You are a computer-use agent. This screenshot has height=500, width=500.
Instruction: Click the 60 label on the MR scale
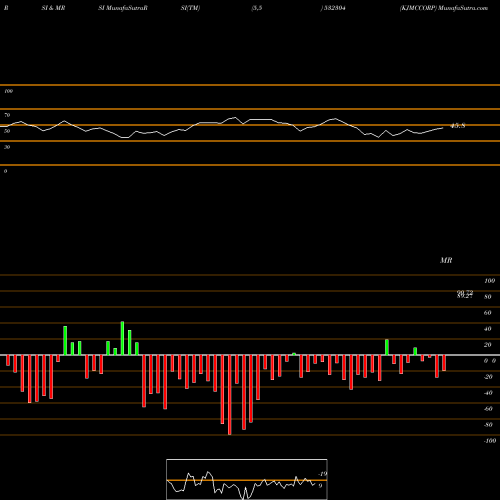(488, 313)
